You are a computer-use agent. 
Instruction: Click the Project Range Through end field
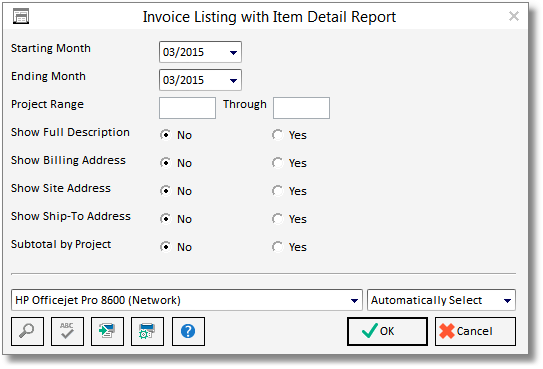point(302,108)
